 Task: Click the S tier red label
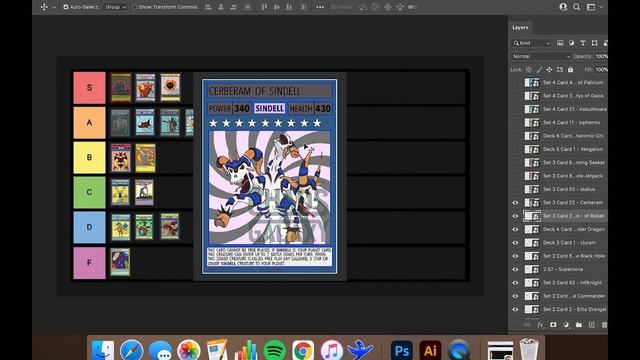pyautogui.click(x=89, y=88)
